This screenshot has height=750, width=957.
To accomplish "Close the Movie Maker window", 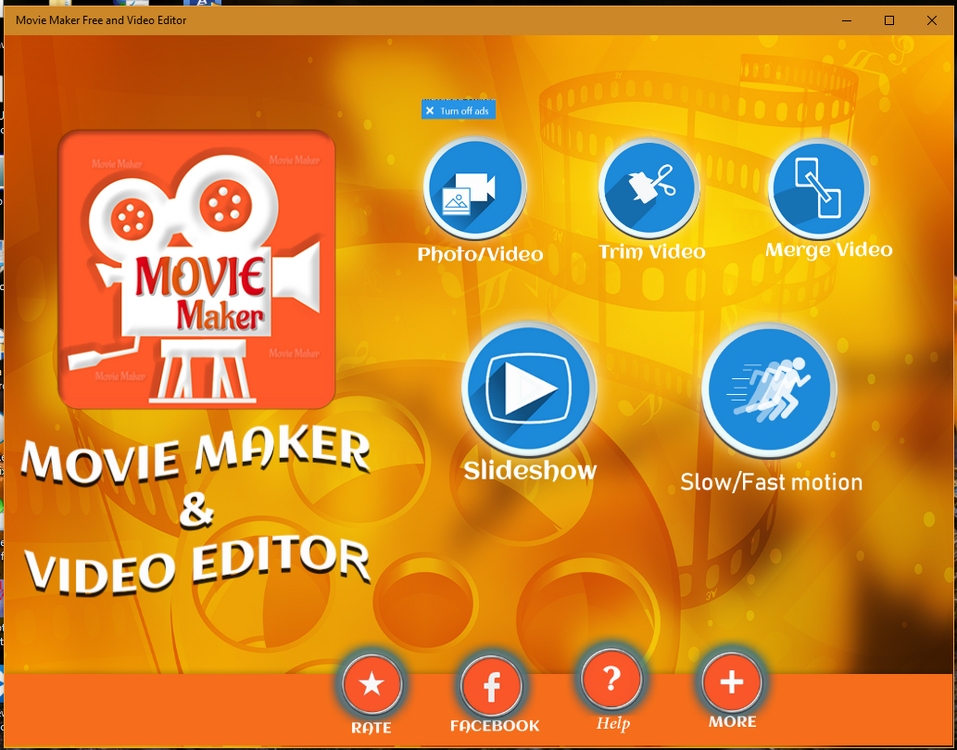I will (x=931, y=20).
